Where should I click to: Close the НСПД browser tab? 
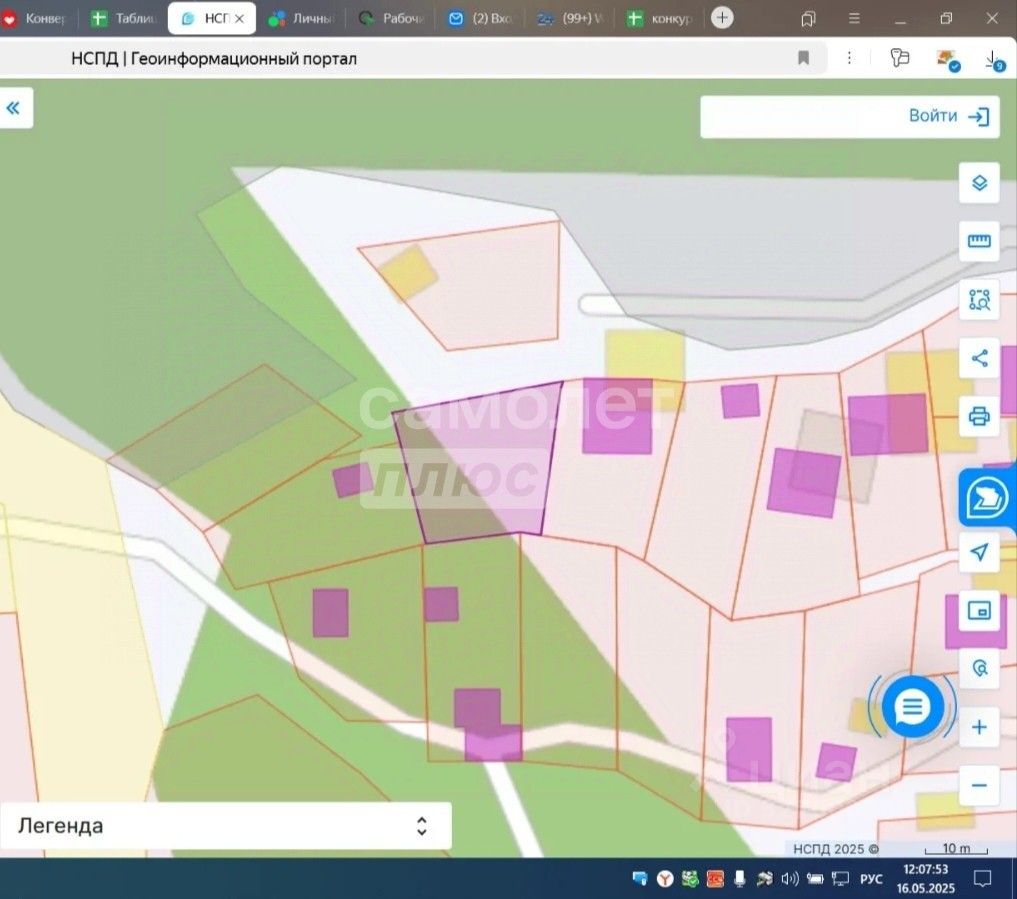239,19
